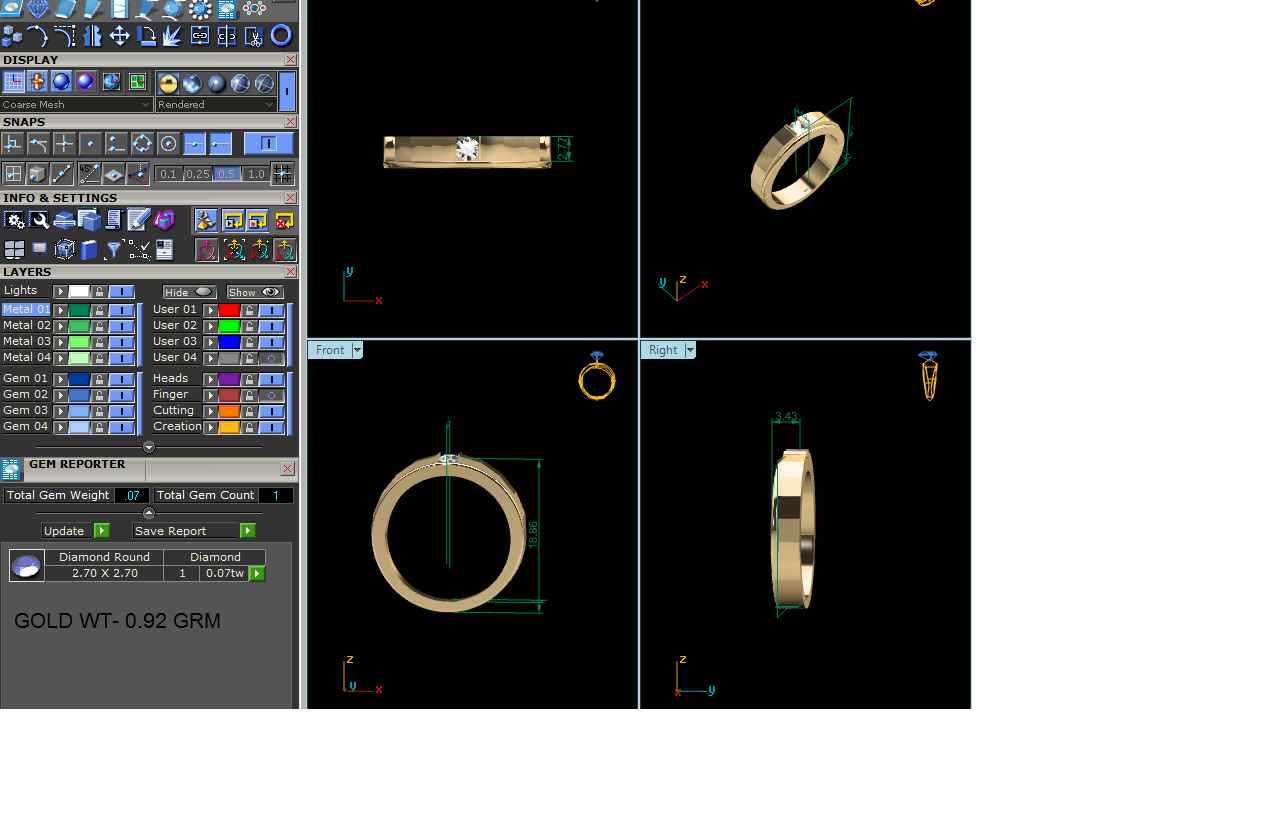This screenshot has height=816, width=1274.
Task: Click the globe icon in Display
Action: tap(111, 82)
